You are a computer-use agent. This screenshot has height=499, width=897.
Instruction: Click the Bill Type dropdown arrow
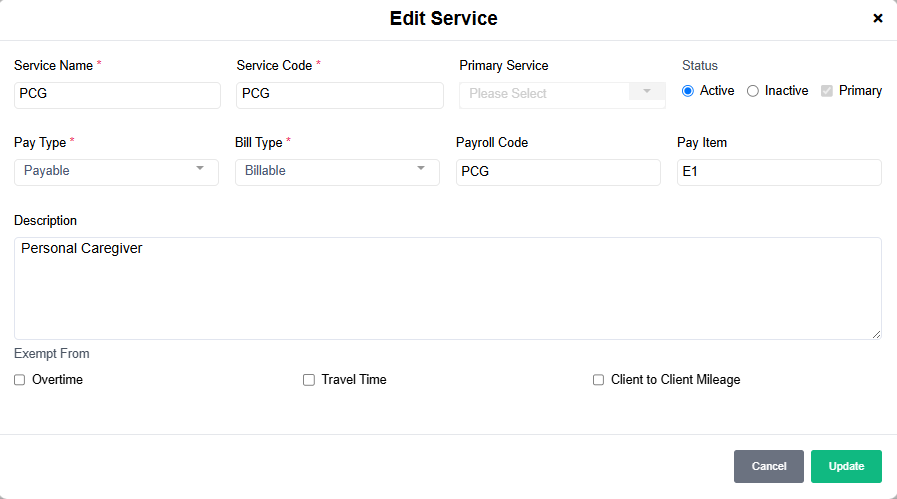pyautogui.click(x=421, y=168)
